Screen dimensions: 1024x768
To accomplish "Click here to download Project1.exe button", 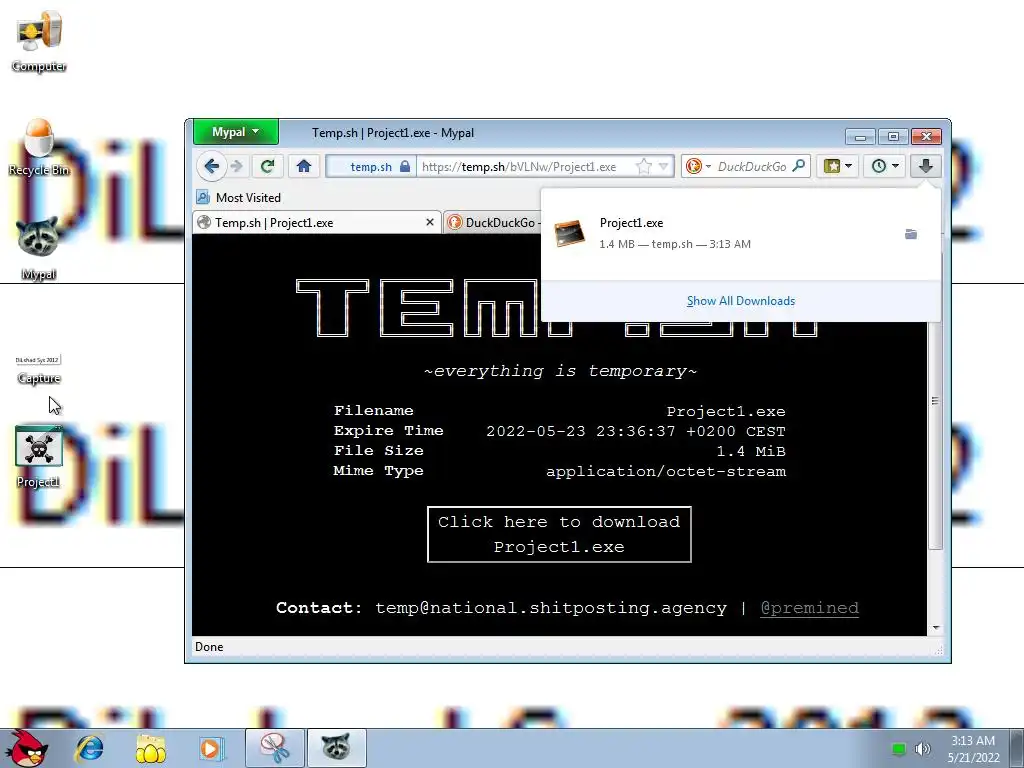I will pos(559,534).
